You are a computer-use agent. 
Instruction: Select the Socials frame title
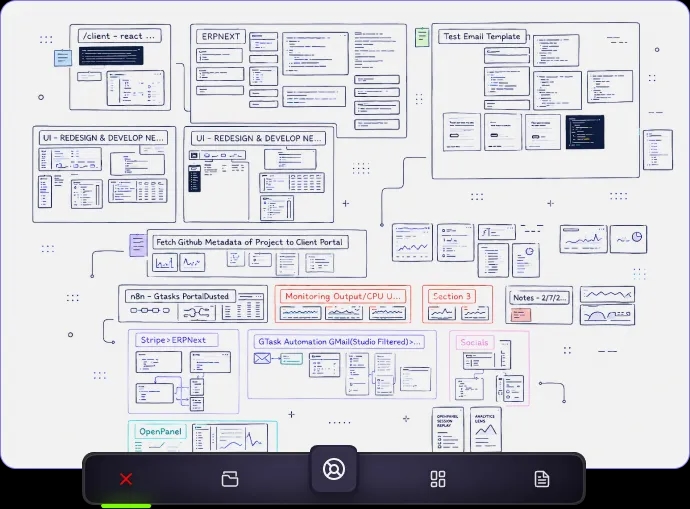coord(474,342)
